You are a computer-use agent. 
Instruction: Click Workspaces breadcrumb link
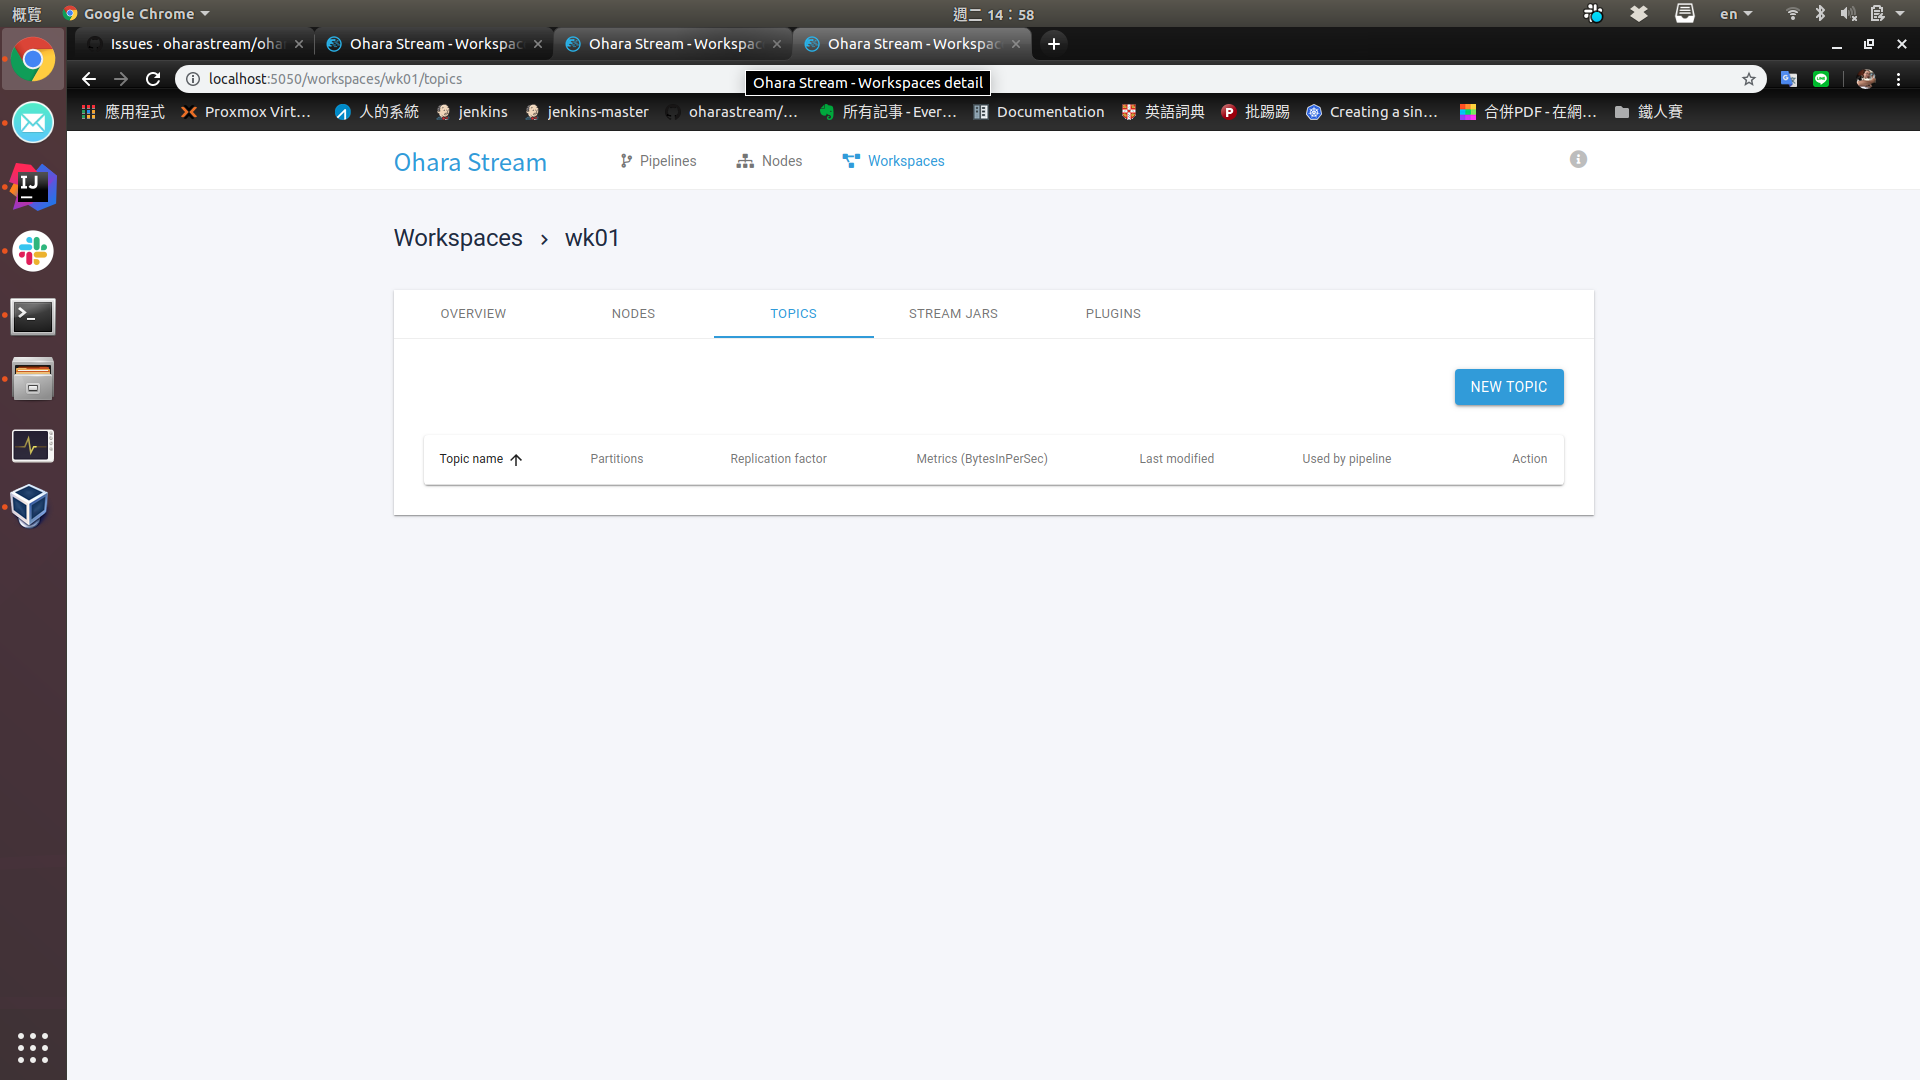[x=458, y=238]
